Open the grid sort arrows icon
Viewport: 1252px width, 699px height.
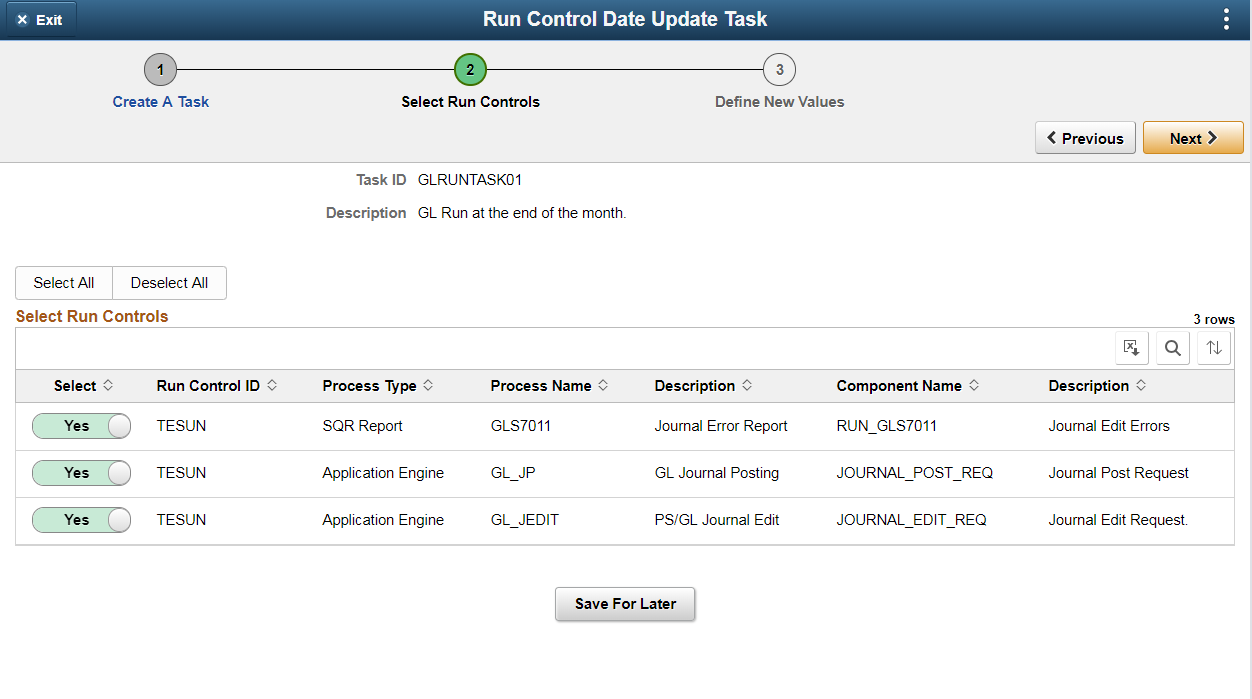[x=1214, y=348]
